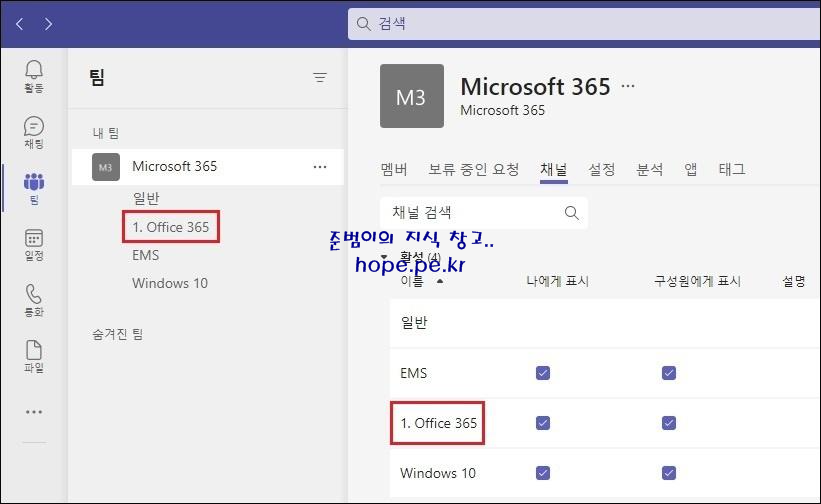
Task: Select Microsoft 365 team in list
Action: click(208, 167)
